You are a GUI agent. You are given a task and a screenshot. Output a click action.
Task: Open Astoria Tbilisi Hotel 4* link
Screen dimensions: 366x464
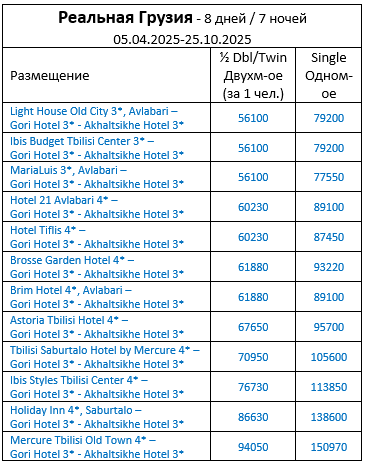64,320
